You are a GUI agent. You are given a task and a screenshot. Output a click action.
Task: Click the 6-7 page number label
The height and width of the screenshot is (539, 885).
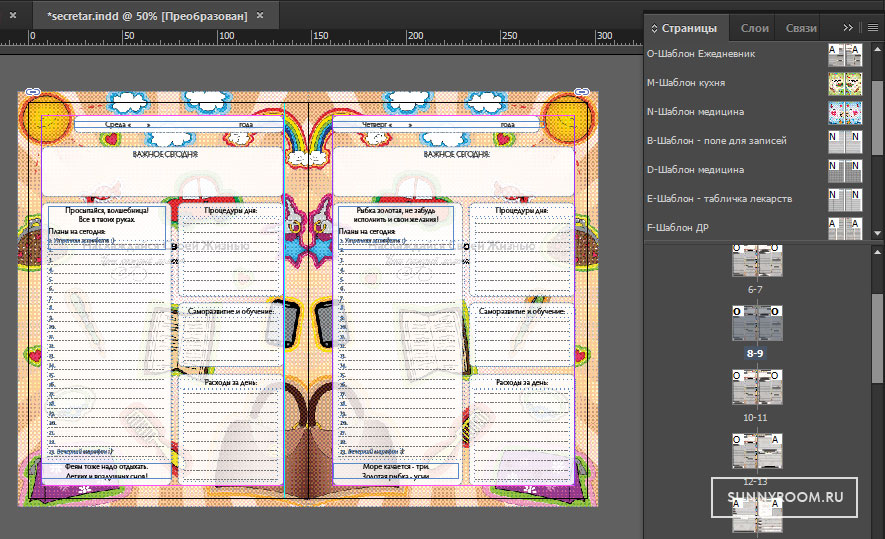coord(755,290)
